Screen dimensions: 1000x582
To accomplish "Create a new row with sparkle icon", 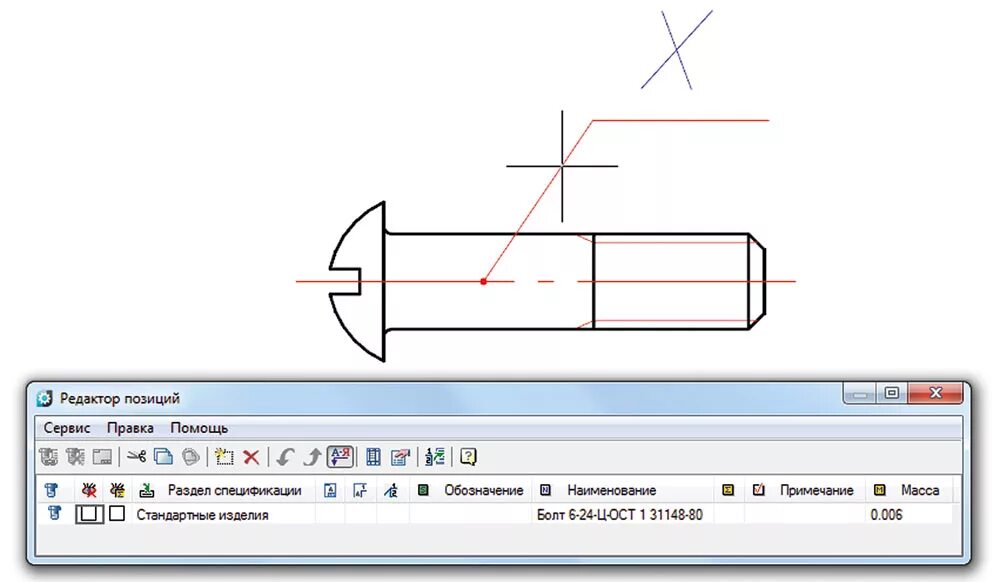I will [x=224, y=456].
